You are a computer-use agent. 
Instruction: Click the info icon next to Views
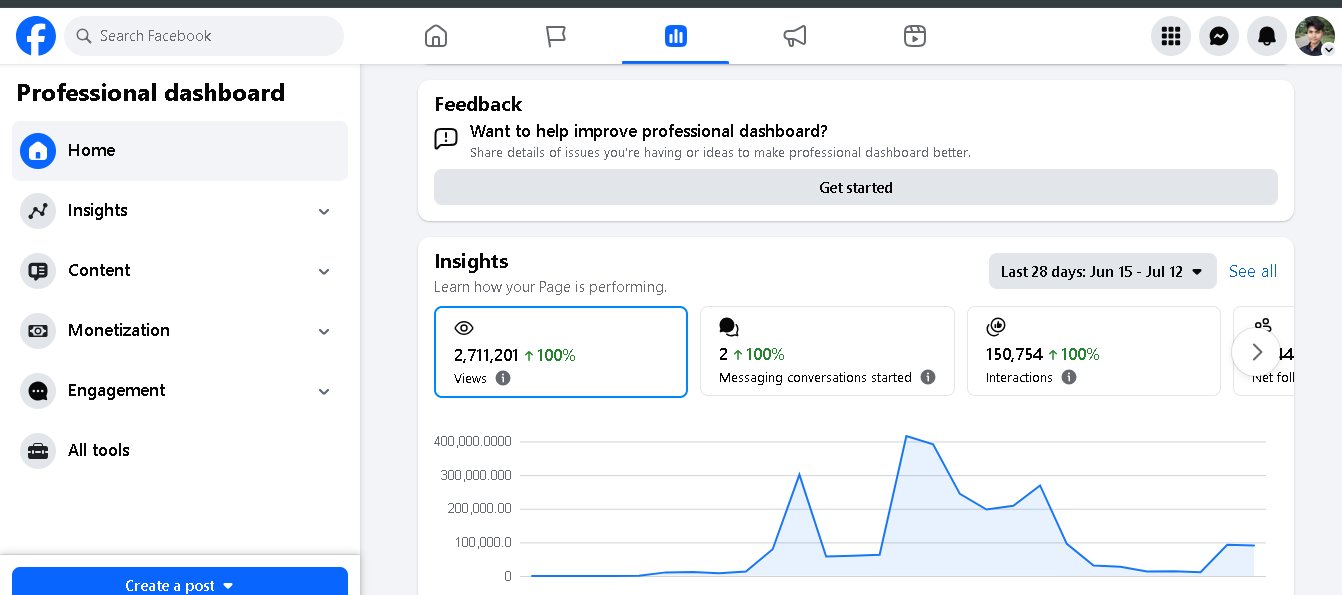tap(503, 378)
